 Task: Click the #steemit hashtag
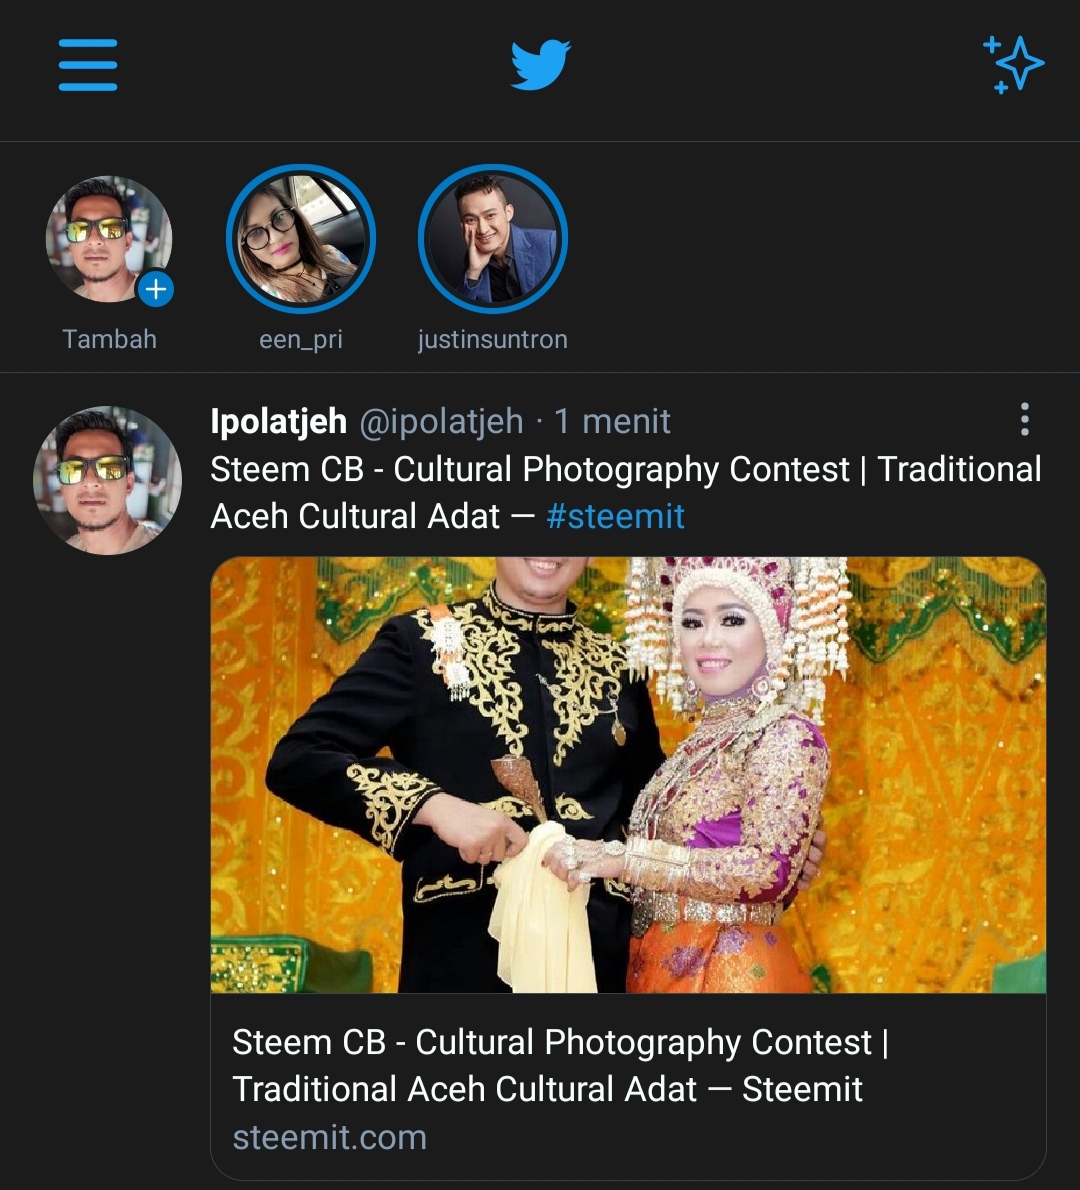pos(616,517)
